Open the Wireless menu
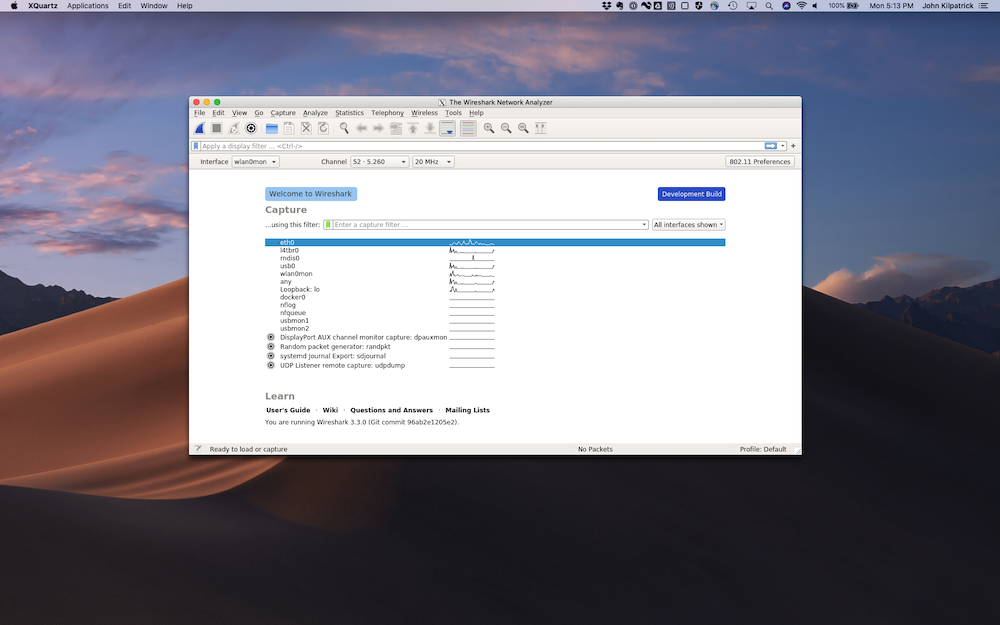 pyautogui.click(x=424, y=113)
